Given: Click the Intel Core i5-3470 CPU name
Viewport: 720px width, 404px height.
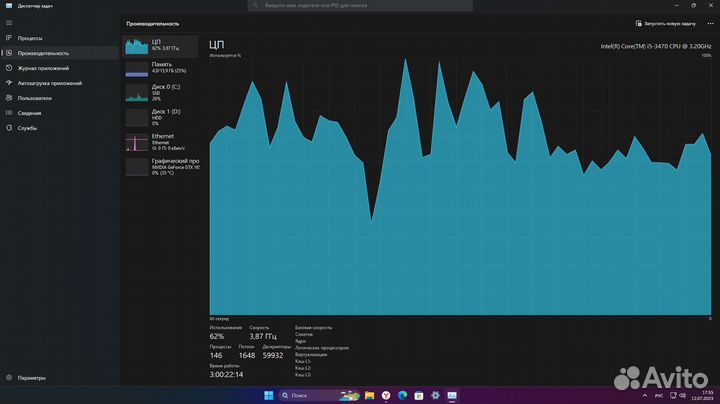Looking at the screenshot, I should point(656,46).
